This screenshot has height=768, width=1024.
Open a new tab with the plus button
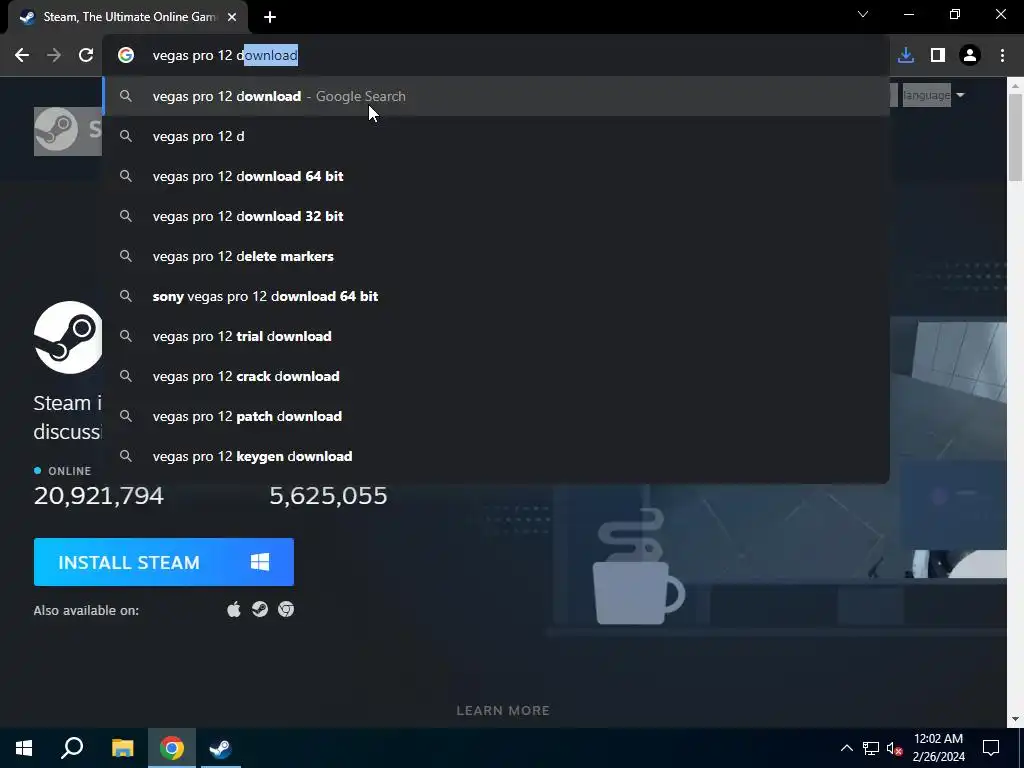(270, 18)
